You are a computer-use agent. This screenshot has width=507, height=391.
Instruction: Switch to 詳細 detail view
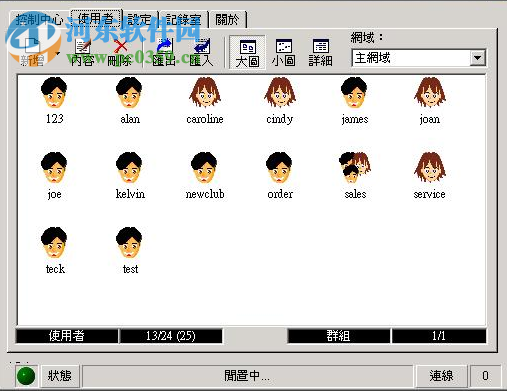pos(320,53)
